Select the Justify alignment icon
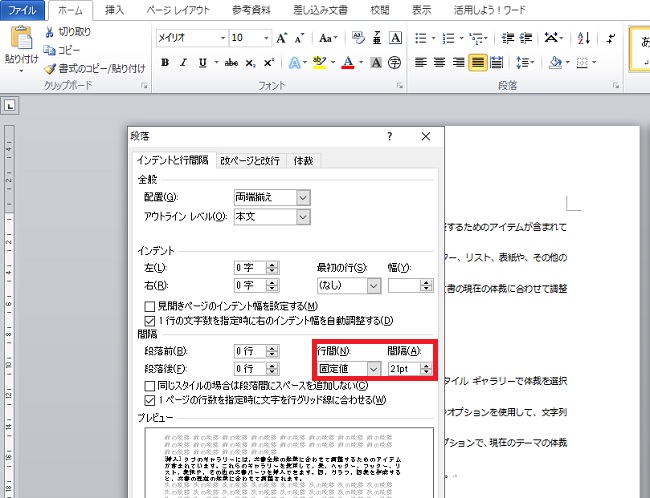The height and width of the screenshot is (498, 650). (x=477, y=62)
